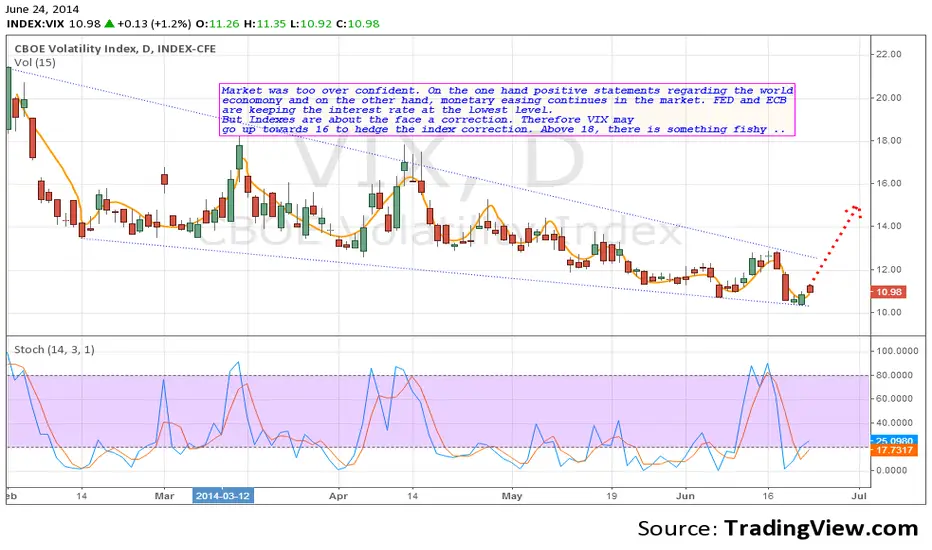Click the 20.00 price axis label
Viewport: 932px width, 550px height.
click(x=889, y=98)
